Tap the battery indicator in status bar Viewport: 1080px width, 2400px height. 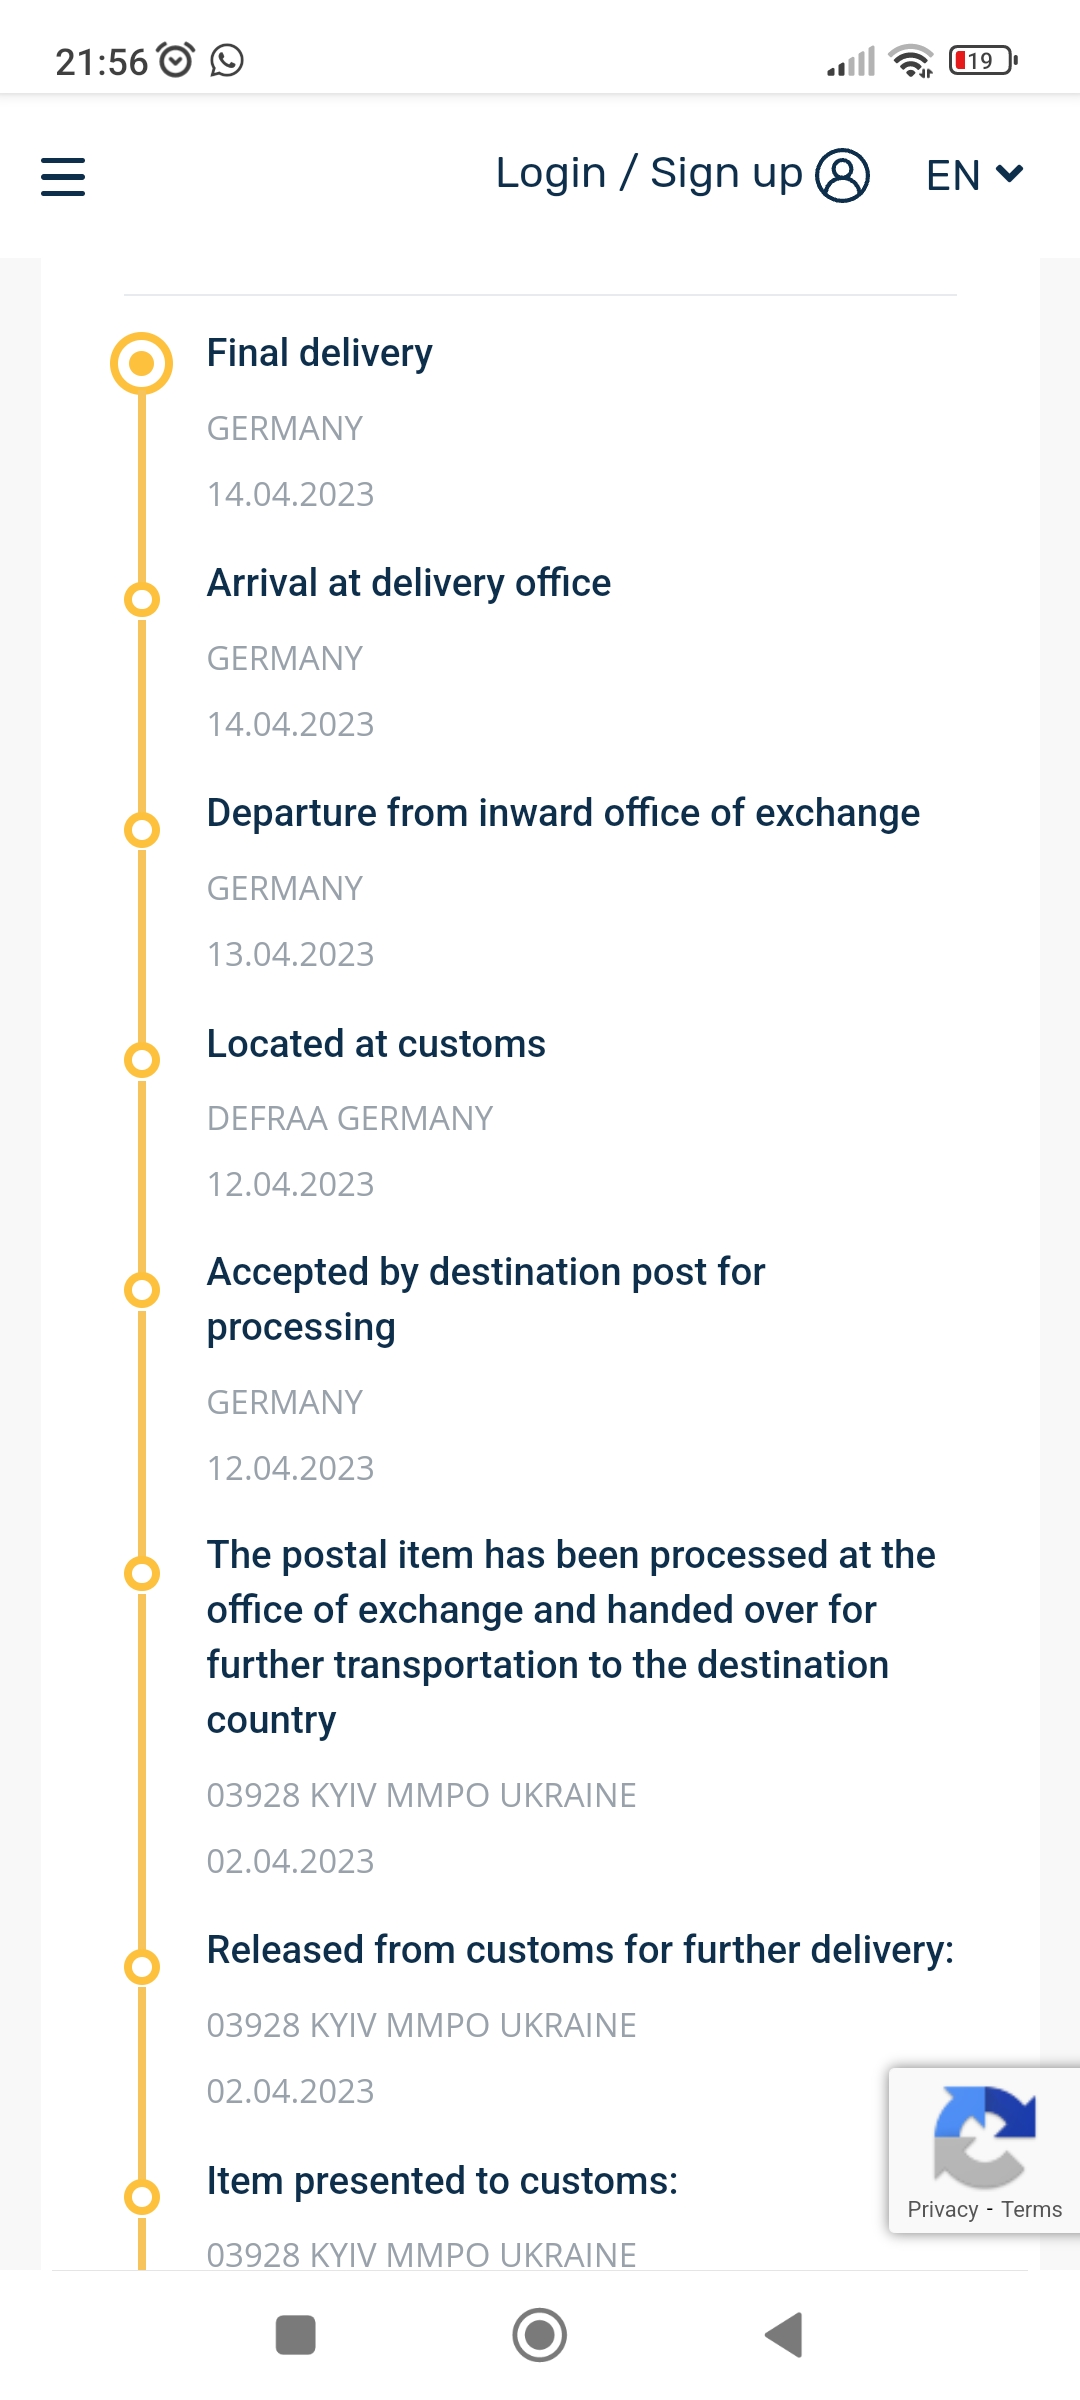tap(983, 61)
